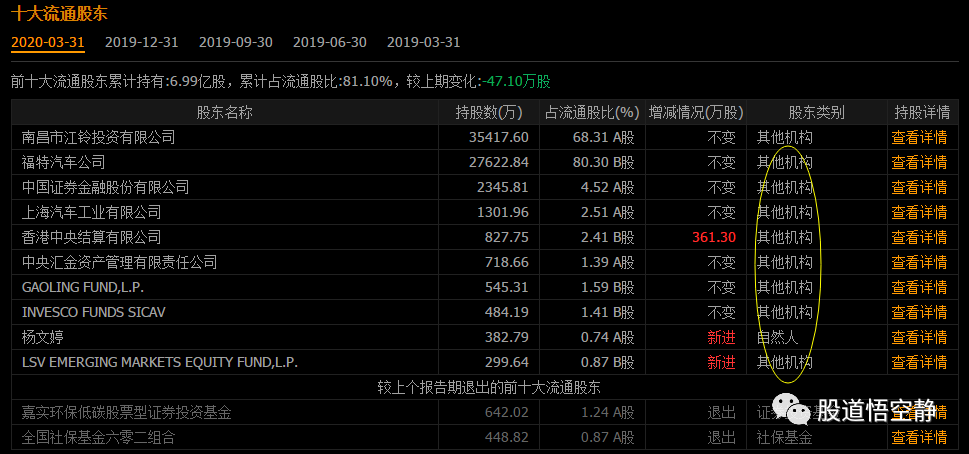Open 查看详情 for 南昌市江铃投资有限公司

[x=919, y=137]
